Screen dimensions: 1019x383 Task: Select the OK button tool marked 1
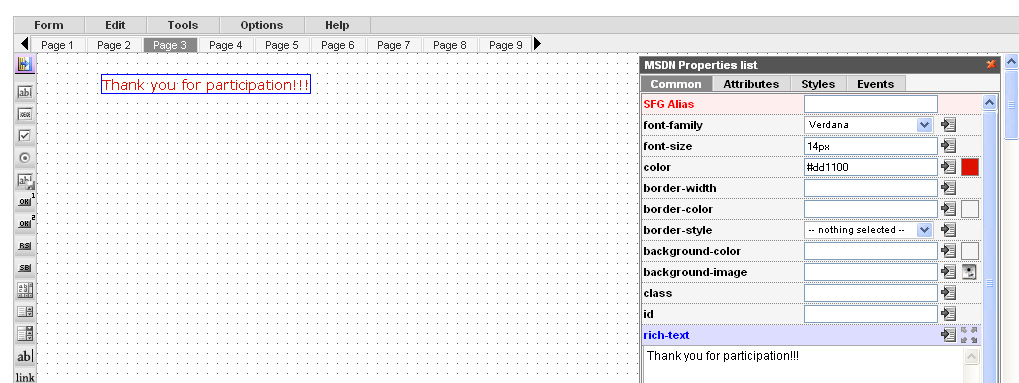(25, 202)
